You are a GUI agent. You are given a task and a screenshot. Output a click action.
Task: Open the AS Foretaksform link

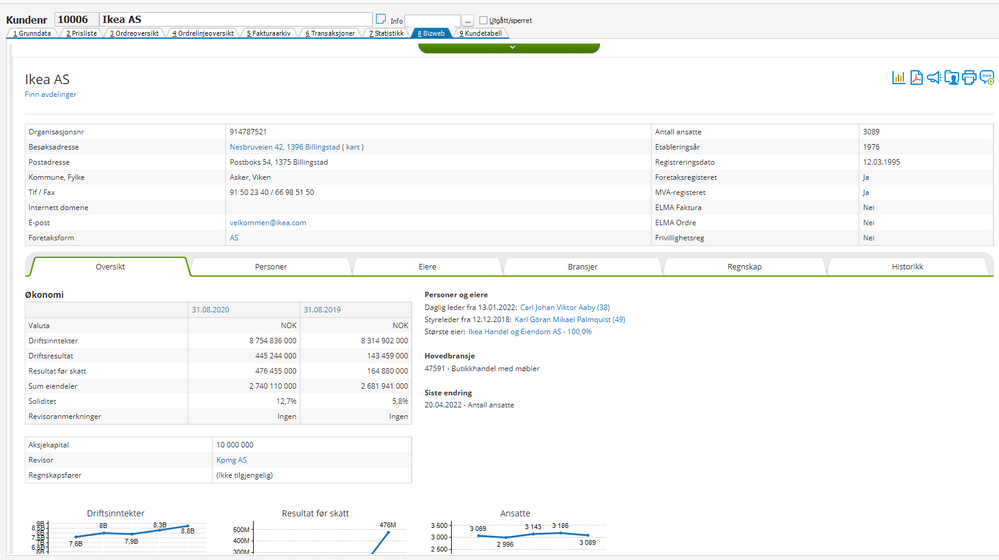click(x=234, y=238)
